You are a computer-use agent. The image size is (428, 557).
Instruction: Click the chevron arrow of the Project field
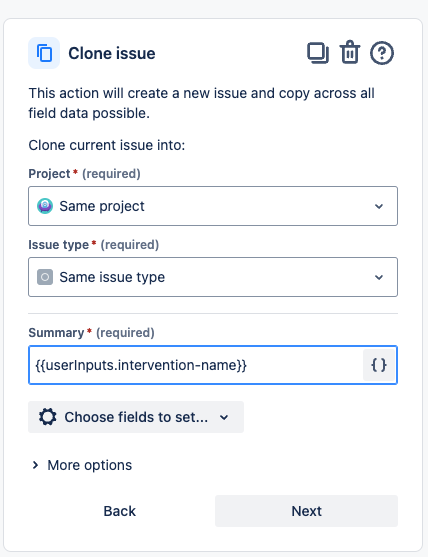click(379, 206)
